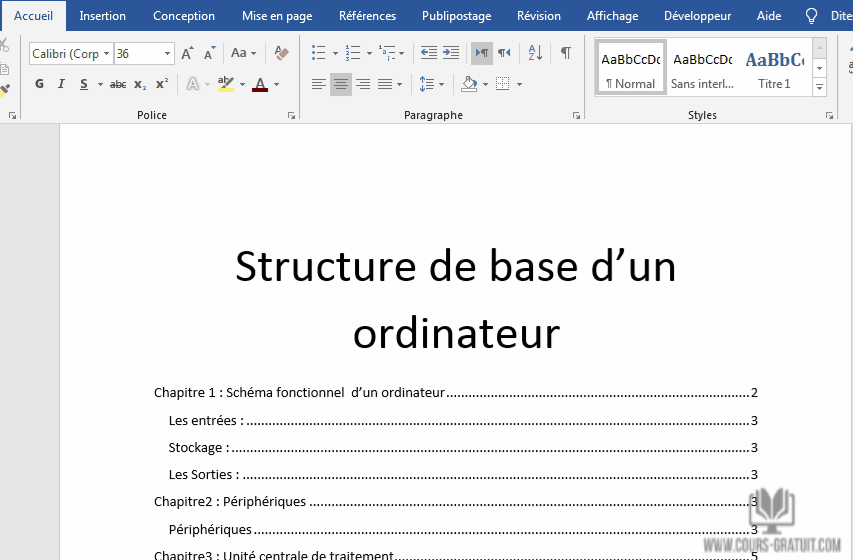The width and height of the screenshot is (853, 560).
Task: Increase paragraph indent
Action: [x=451, y=53]
